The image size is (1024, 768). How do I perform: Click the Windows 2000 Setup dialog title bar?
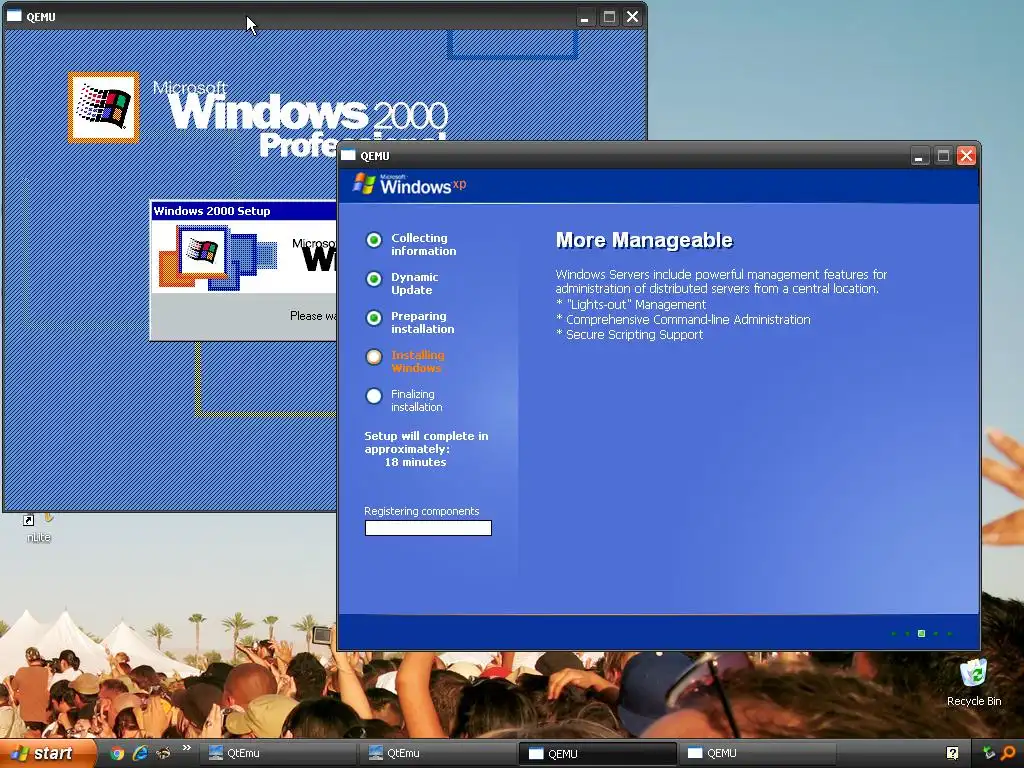point(243,211)
